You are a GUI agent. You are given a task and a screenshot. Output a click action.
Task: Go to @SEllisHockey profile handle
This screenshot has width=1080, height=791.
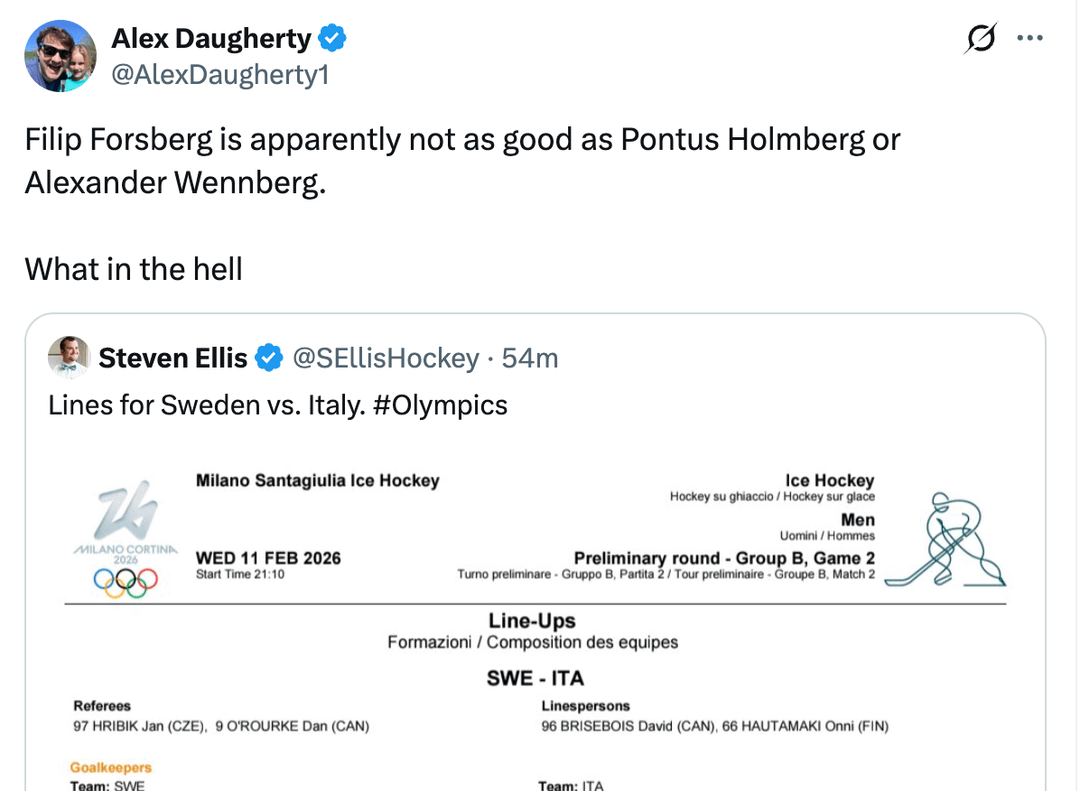(x=385, y=358)
